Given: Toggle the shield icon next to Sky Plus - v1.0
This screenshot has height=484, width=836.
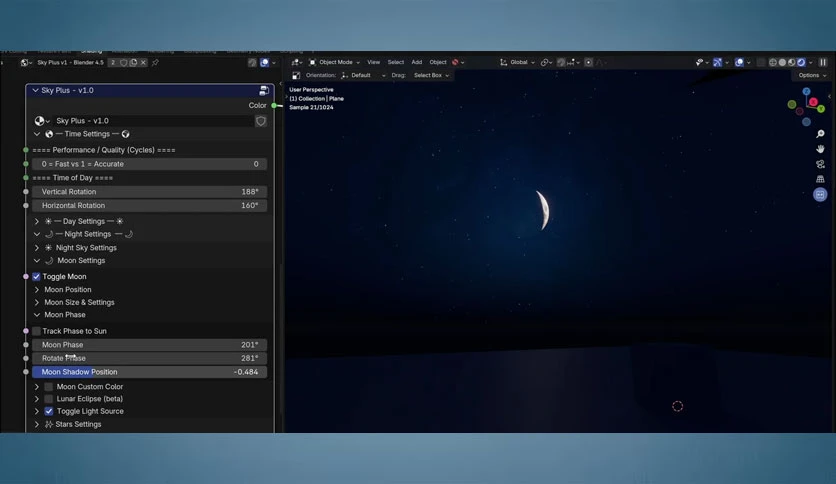Looking at the screenshot, I should click(x=261, y=121).
